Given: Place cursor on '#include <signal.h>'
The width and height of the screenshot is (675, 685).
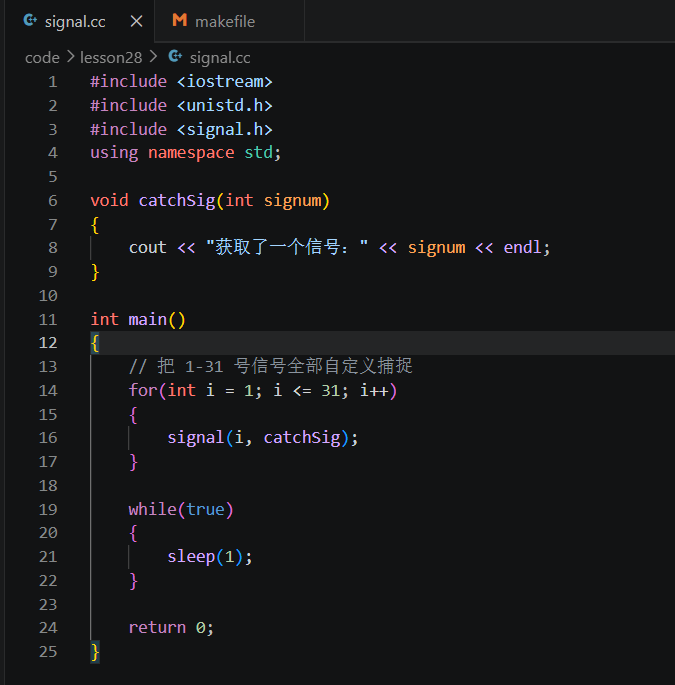Looking at the screenshot, I should [x=181, y=129].
